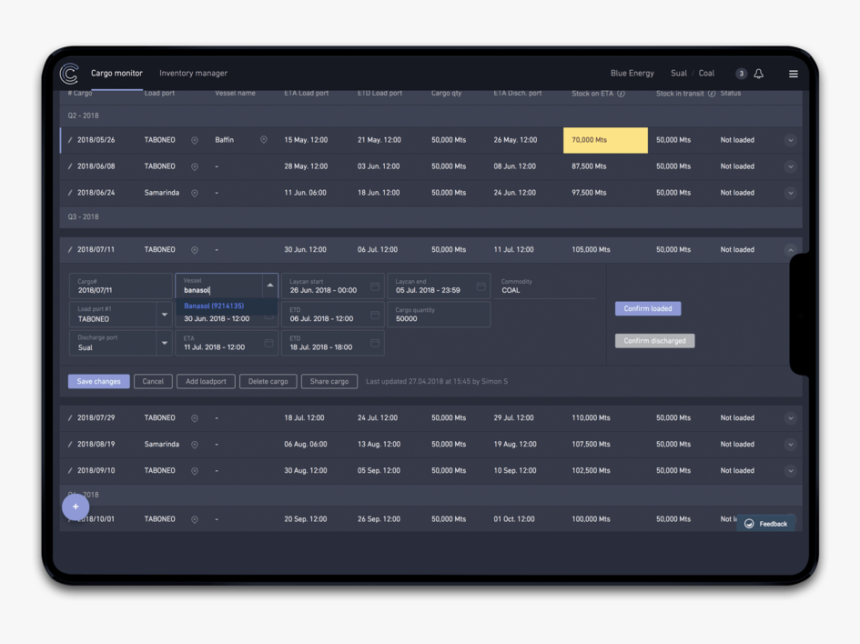The height and width of the screenshot is (644, 860).
Task: Click the blue plus button to add cargo
Action: (x=74, y=507)
